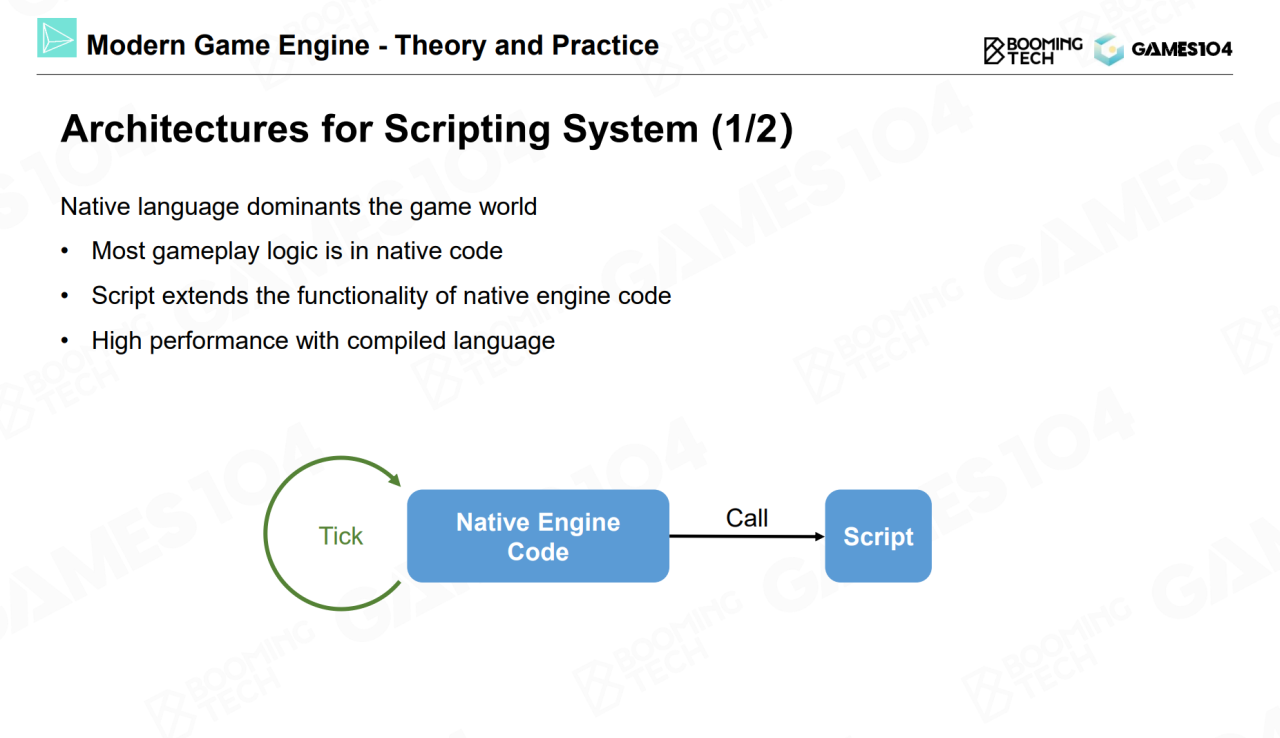Click the 'Tick' text inside the loop
Viewport: 1280px width, 738px height.
[x=340, y=536]
